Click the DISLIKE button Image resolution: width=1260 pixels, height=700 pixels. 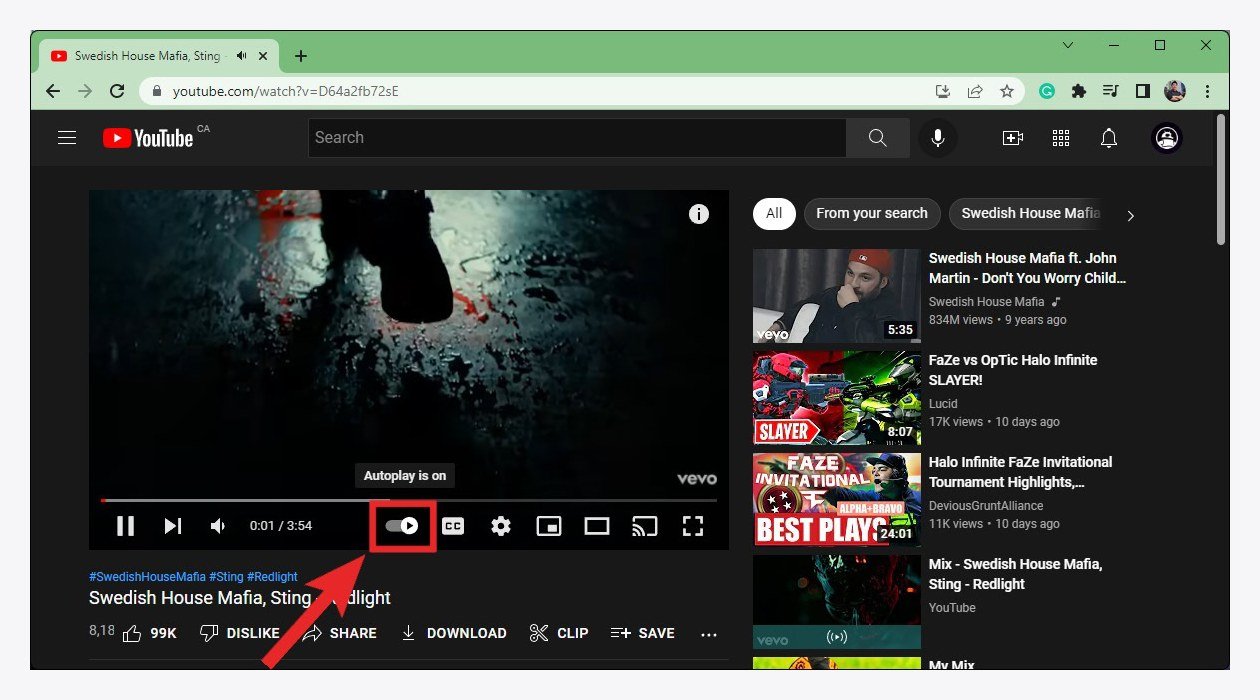tap(240, 633)
